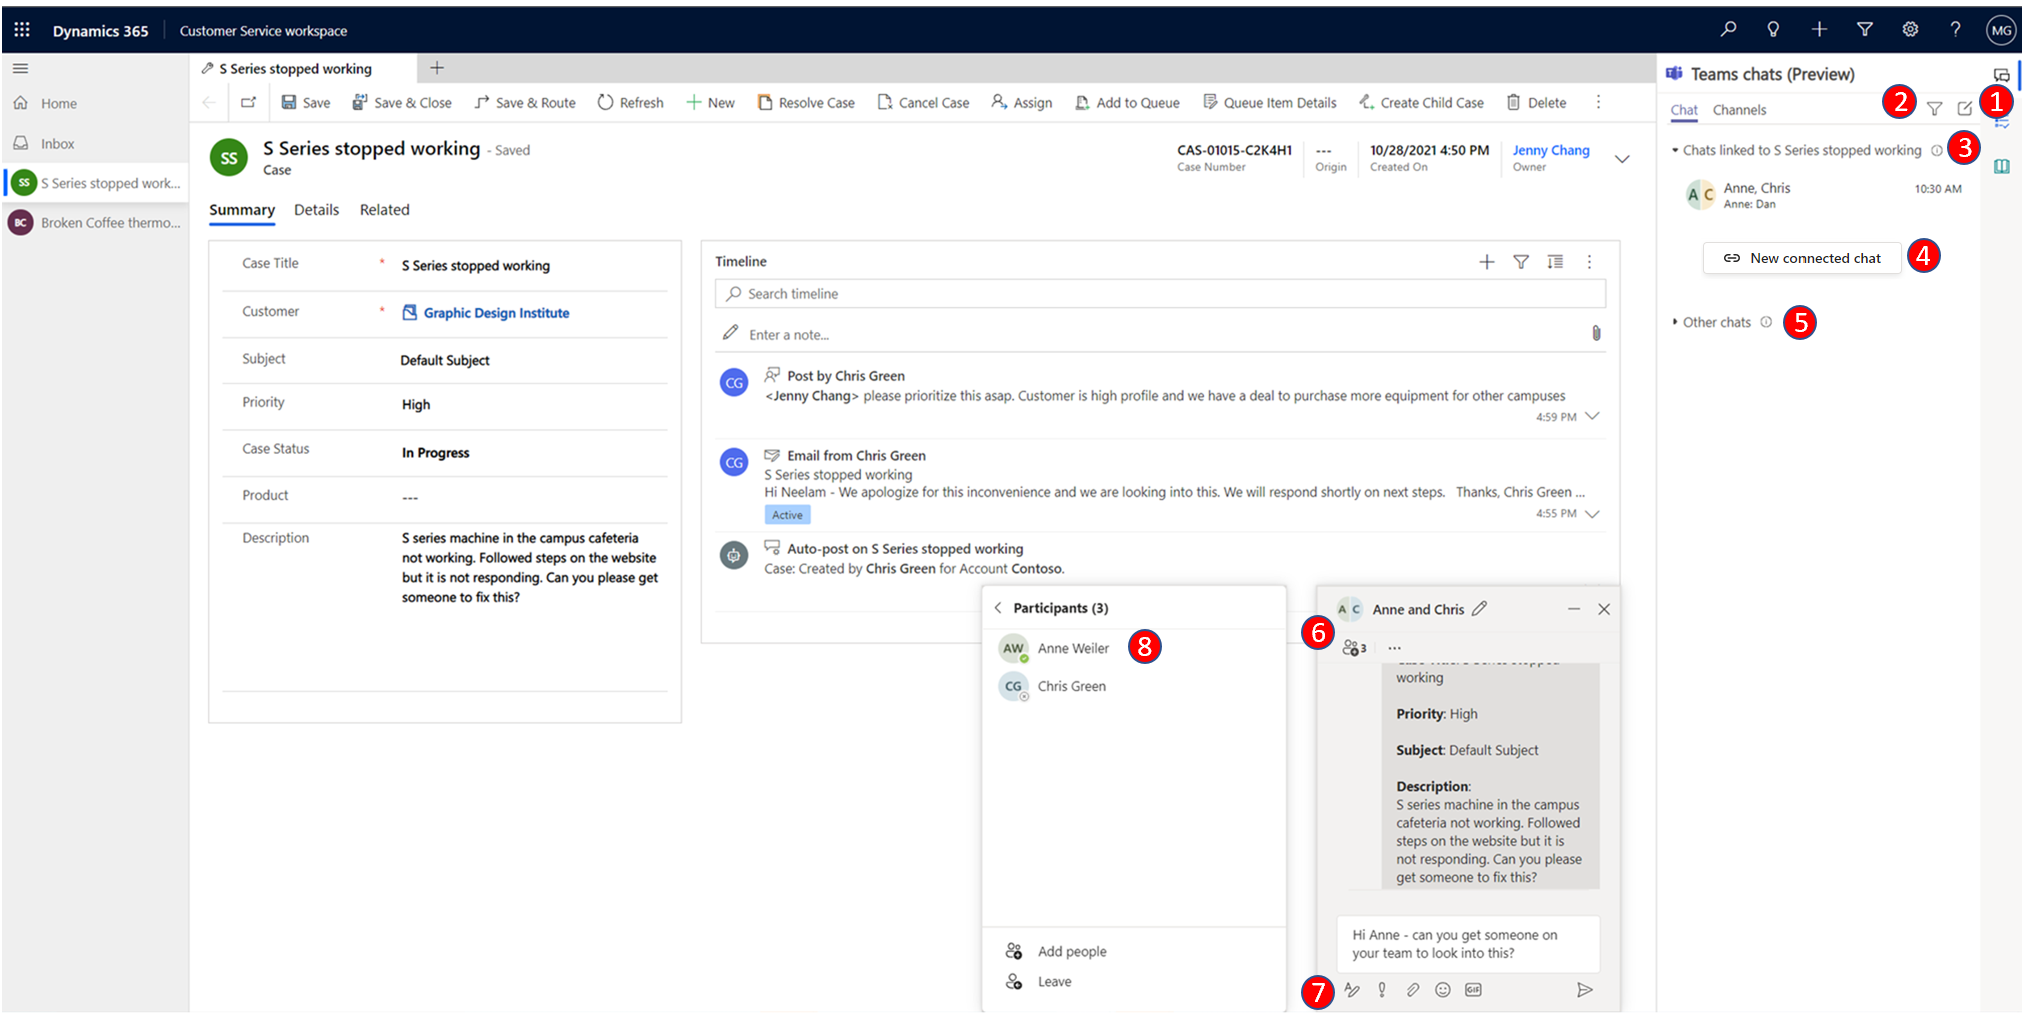The width and height of the screenshot is (2031, 1023).
Task: Expand the Other chats section
Action: tap(1674, 322)
